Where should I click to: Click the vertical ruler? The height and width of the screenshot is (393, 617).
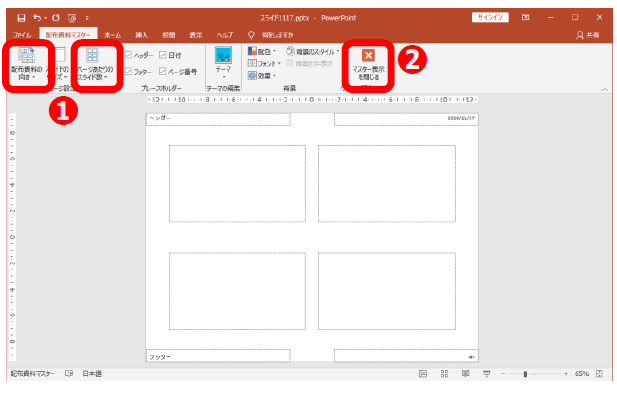pyautogui.click(x=12, y=237)
